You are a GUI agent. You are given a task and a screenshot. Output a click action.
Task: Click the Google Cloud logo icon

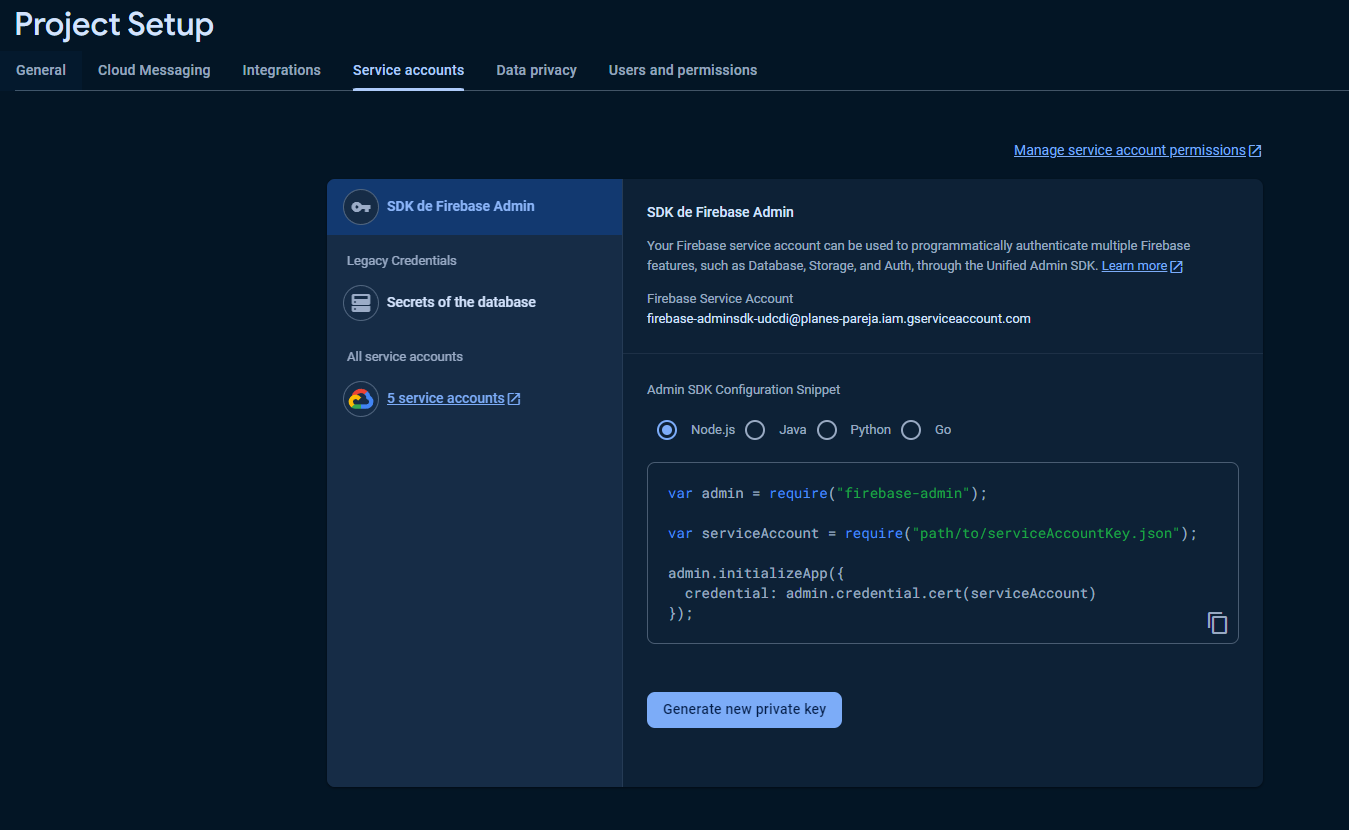point(361,399)
